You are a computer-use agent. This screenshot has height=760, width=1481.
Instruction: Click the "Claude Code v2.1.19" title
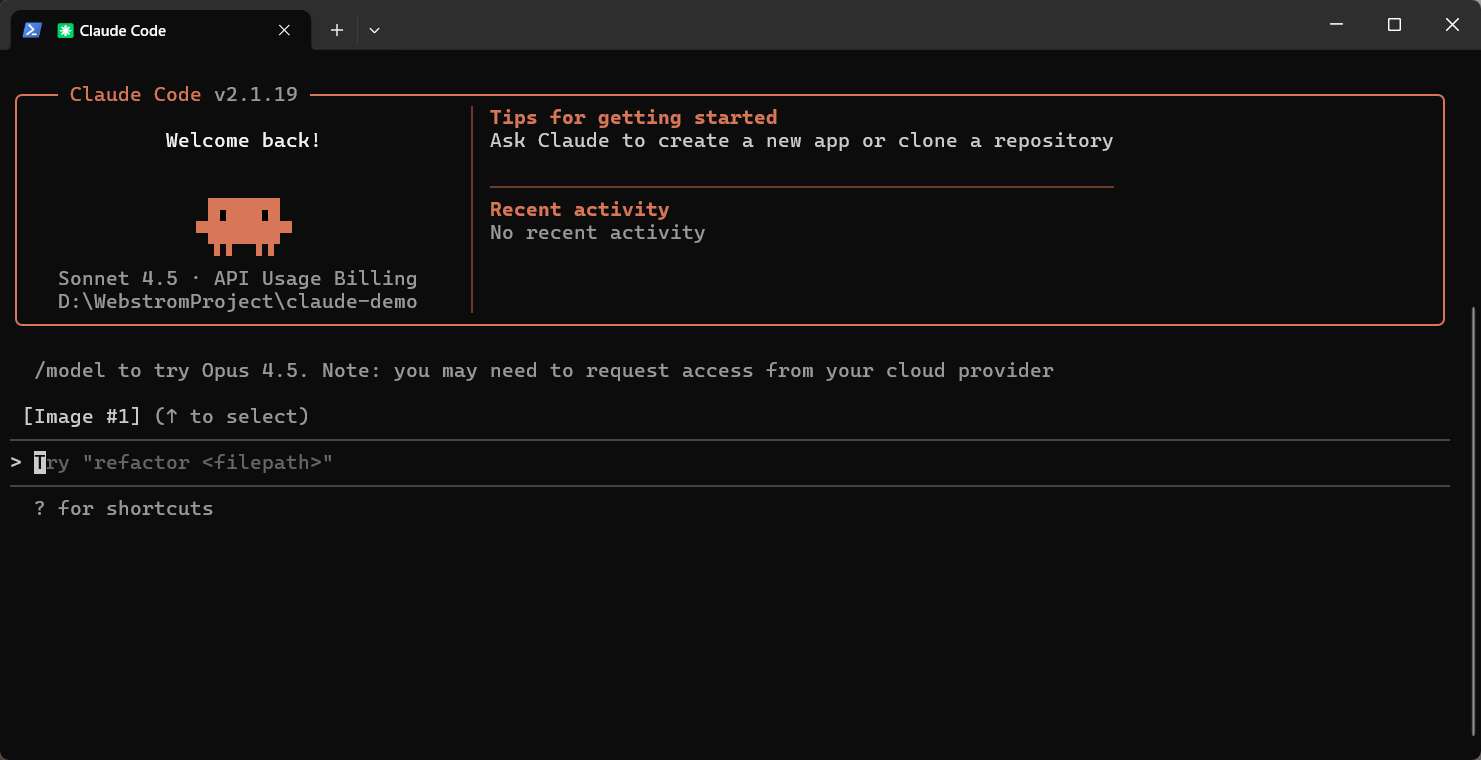tap(184, 94)
